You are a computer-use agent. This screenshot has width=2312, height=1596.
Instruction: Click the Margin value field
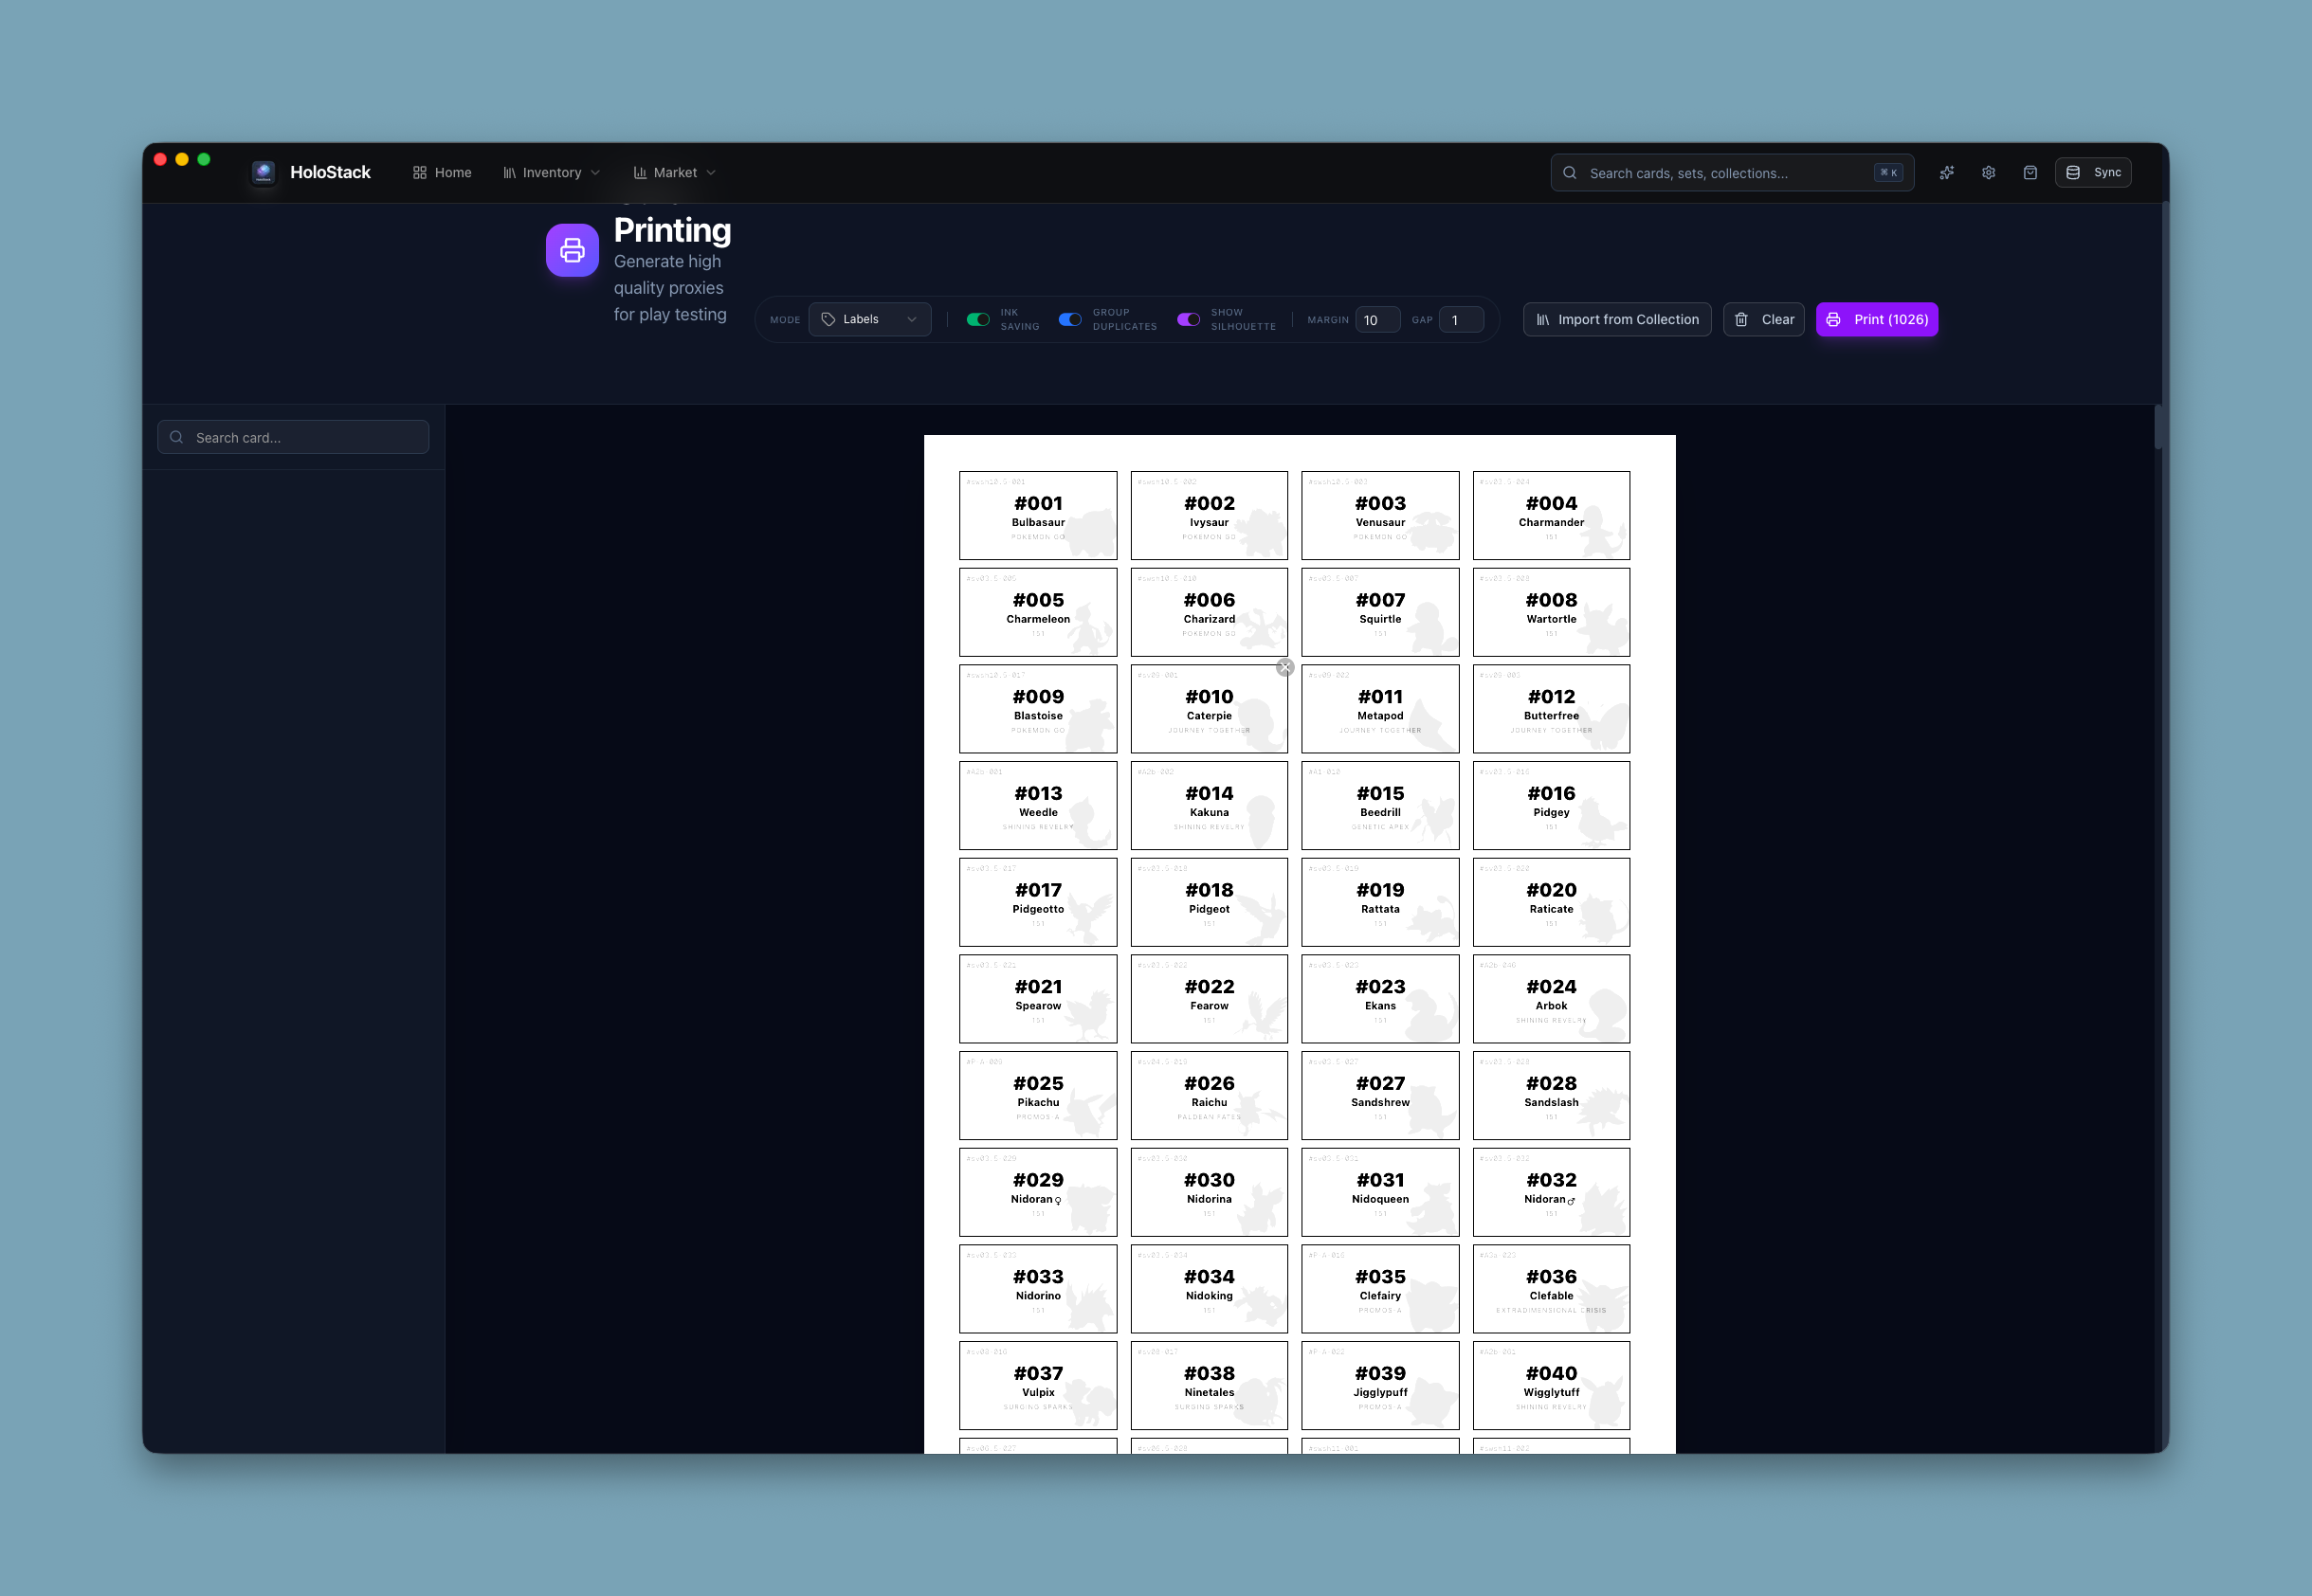click(x=1377, y=320)
